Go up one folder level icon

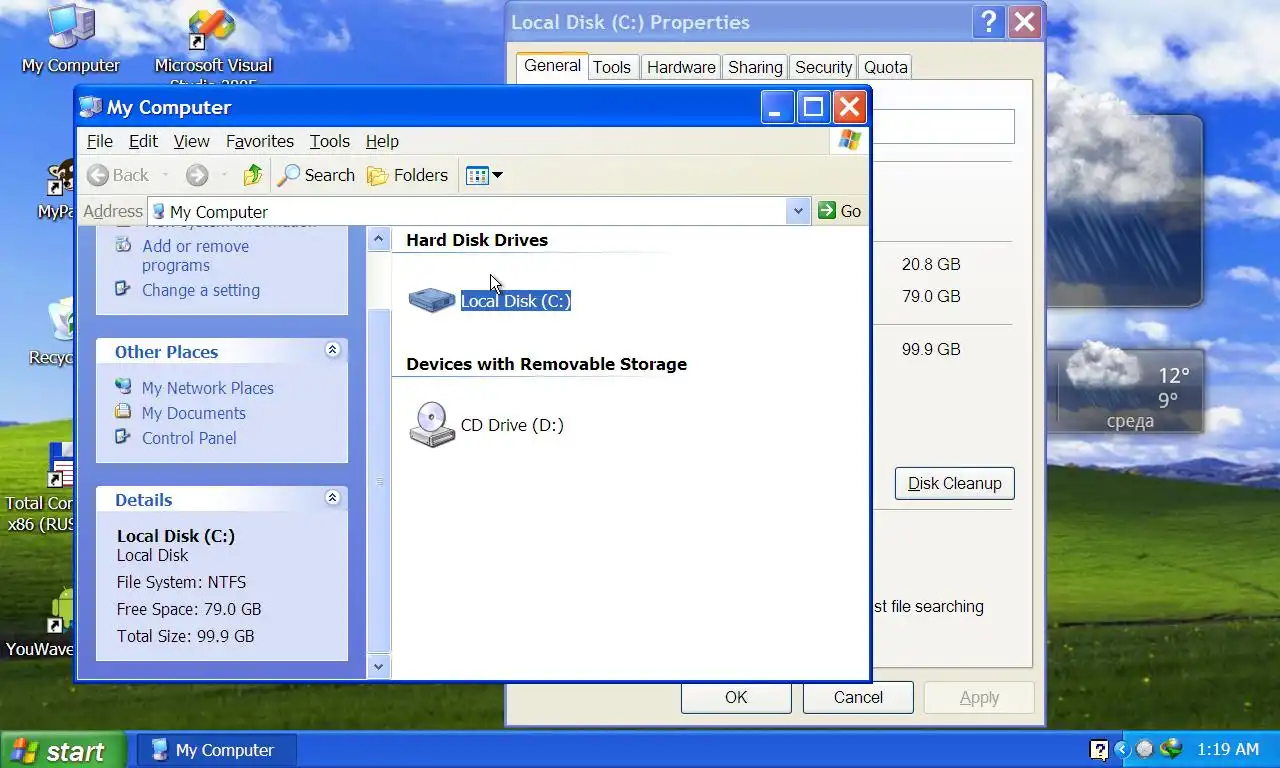tap(253, 175)
